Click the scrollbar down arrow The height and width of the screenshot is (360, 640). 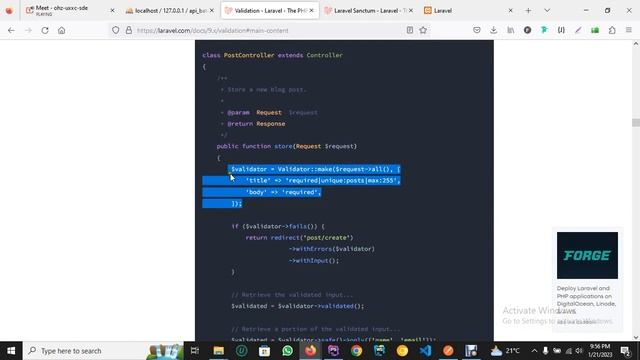pyautogui.click(x=636, y=337)
